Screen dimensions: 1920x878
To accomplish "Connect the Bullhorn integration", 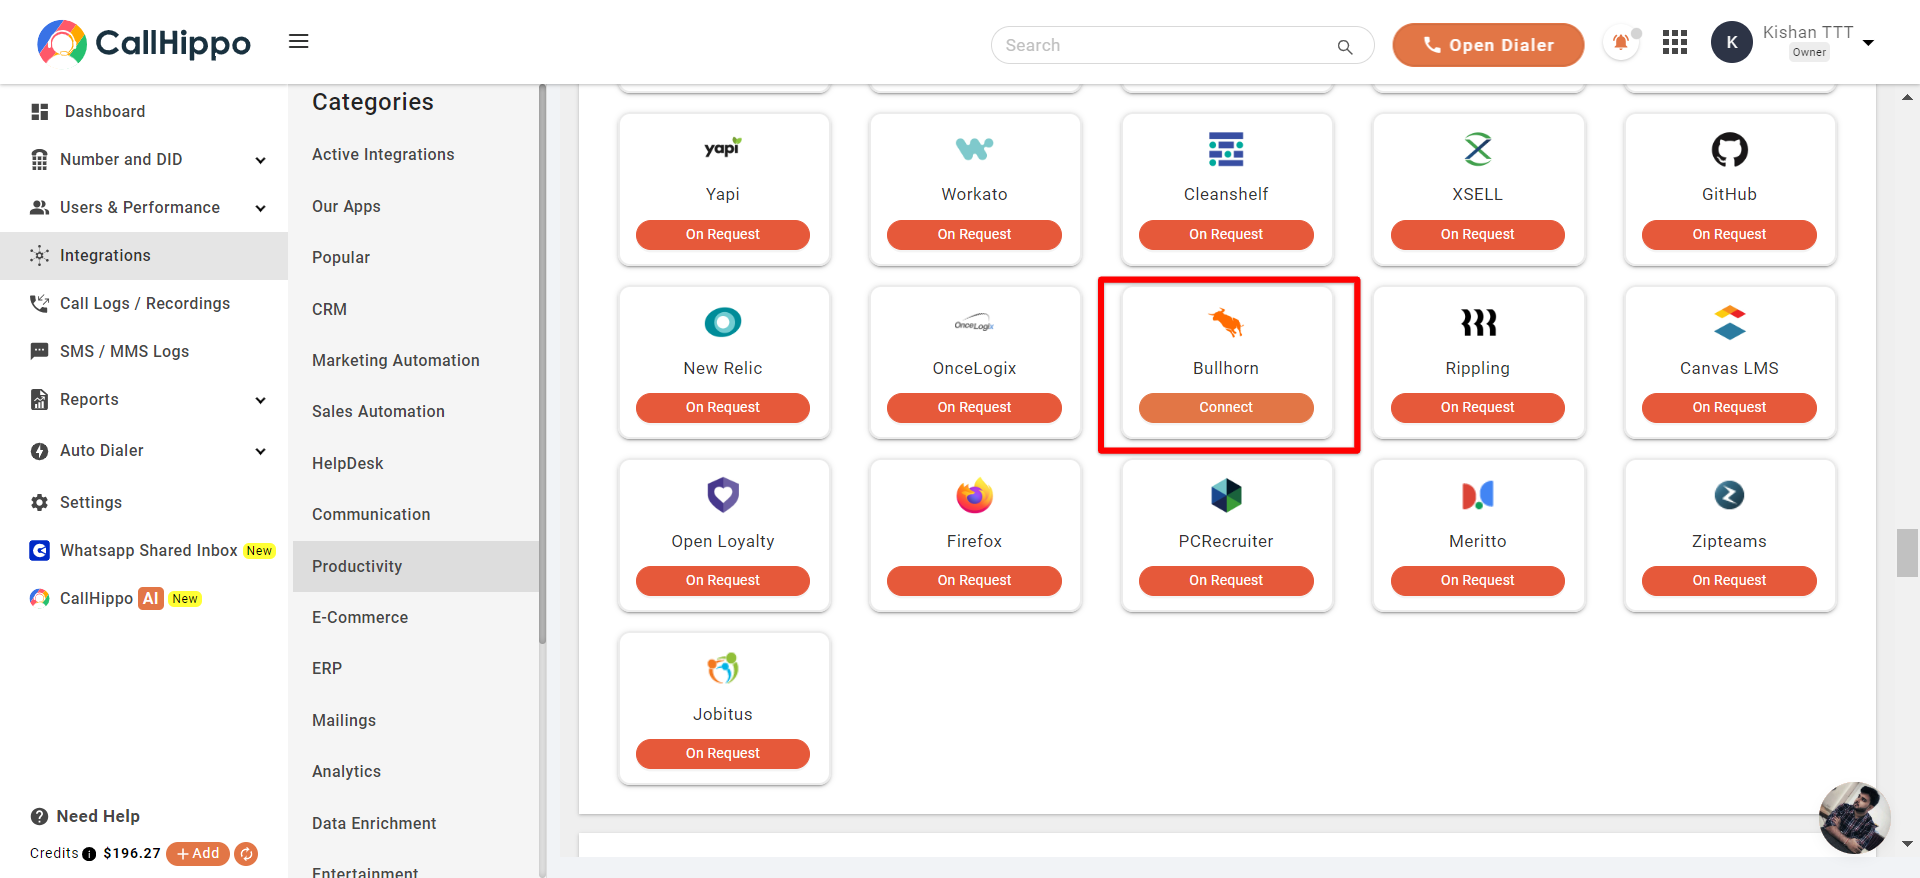I will (1226, 408).
